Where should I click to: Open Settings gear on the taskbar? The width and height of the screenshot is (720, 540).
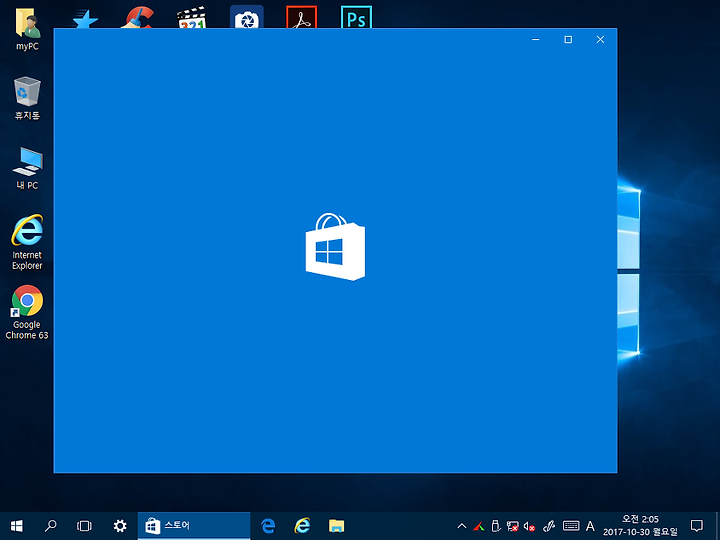coord(120,526)
